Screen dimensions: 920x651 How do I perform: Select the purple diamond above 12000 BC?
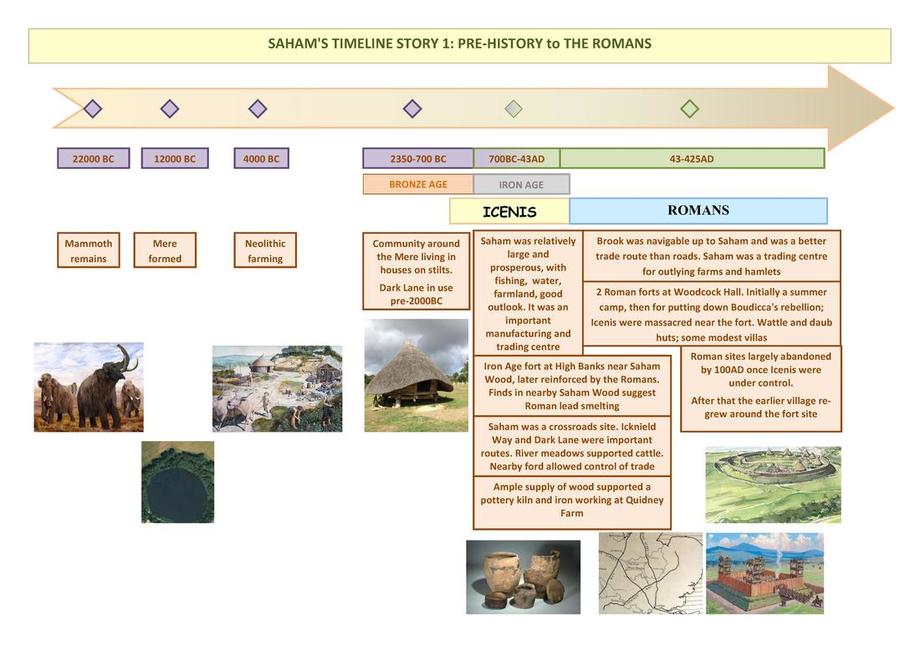[x=170, y=108]
